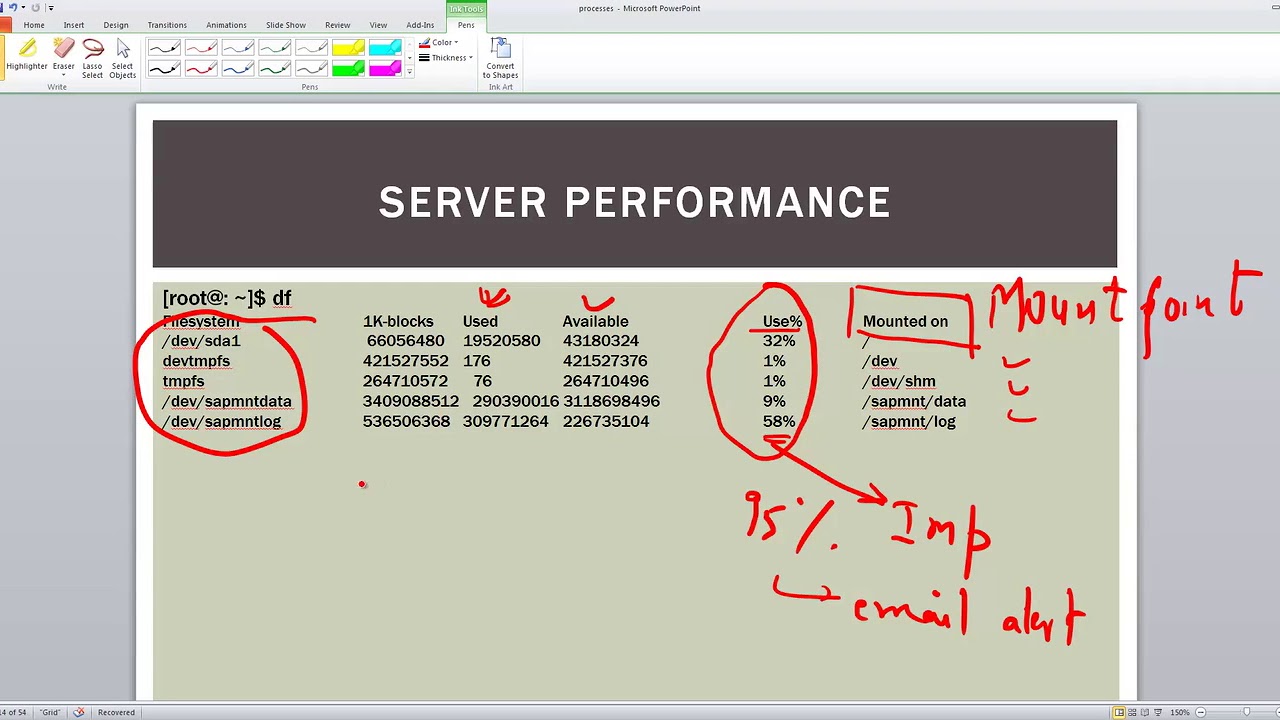
Task: Pick the thick green pen
Action: tap(275, 68)
